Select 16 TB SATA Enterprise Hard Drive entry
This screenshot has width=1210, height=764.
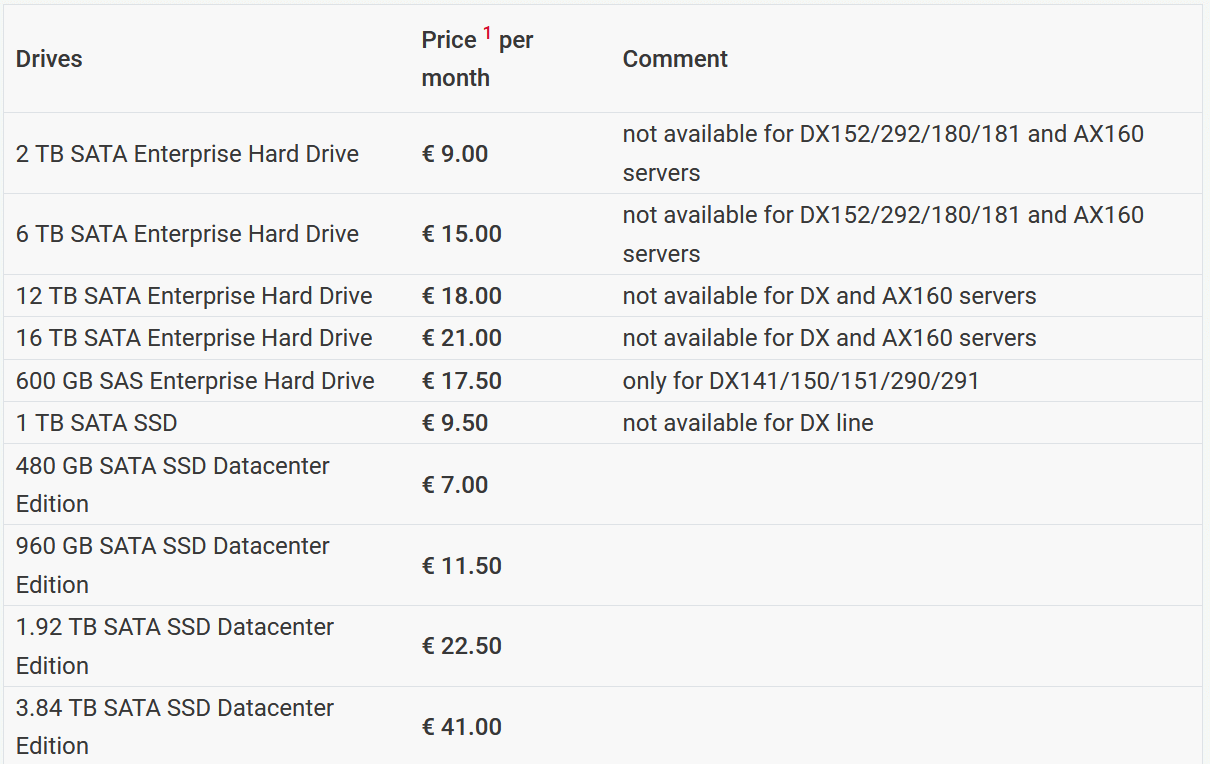(194, 338)
